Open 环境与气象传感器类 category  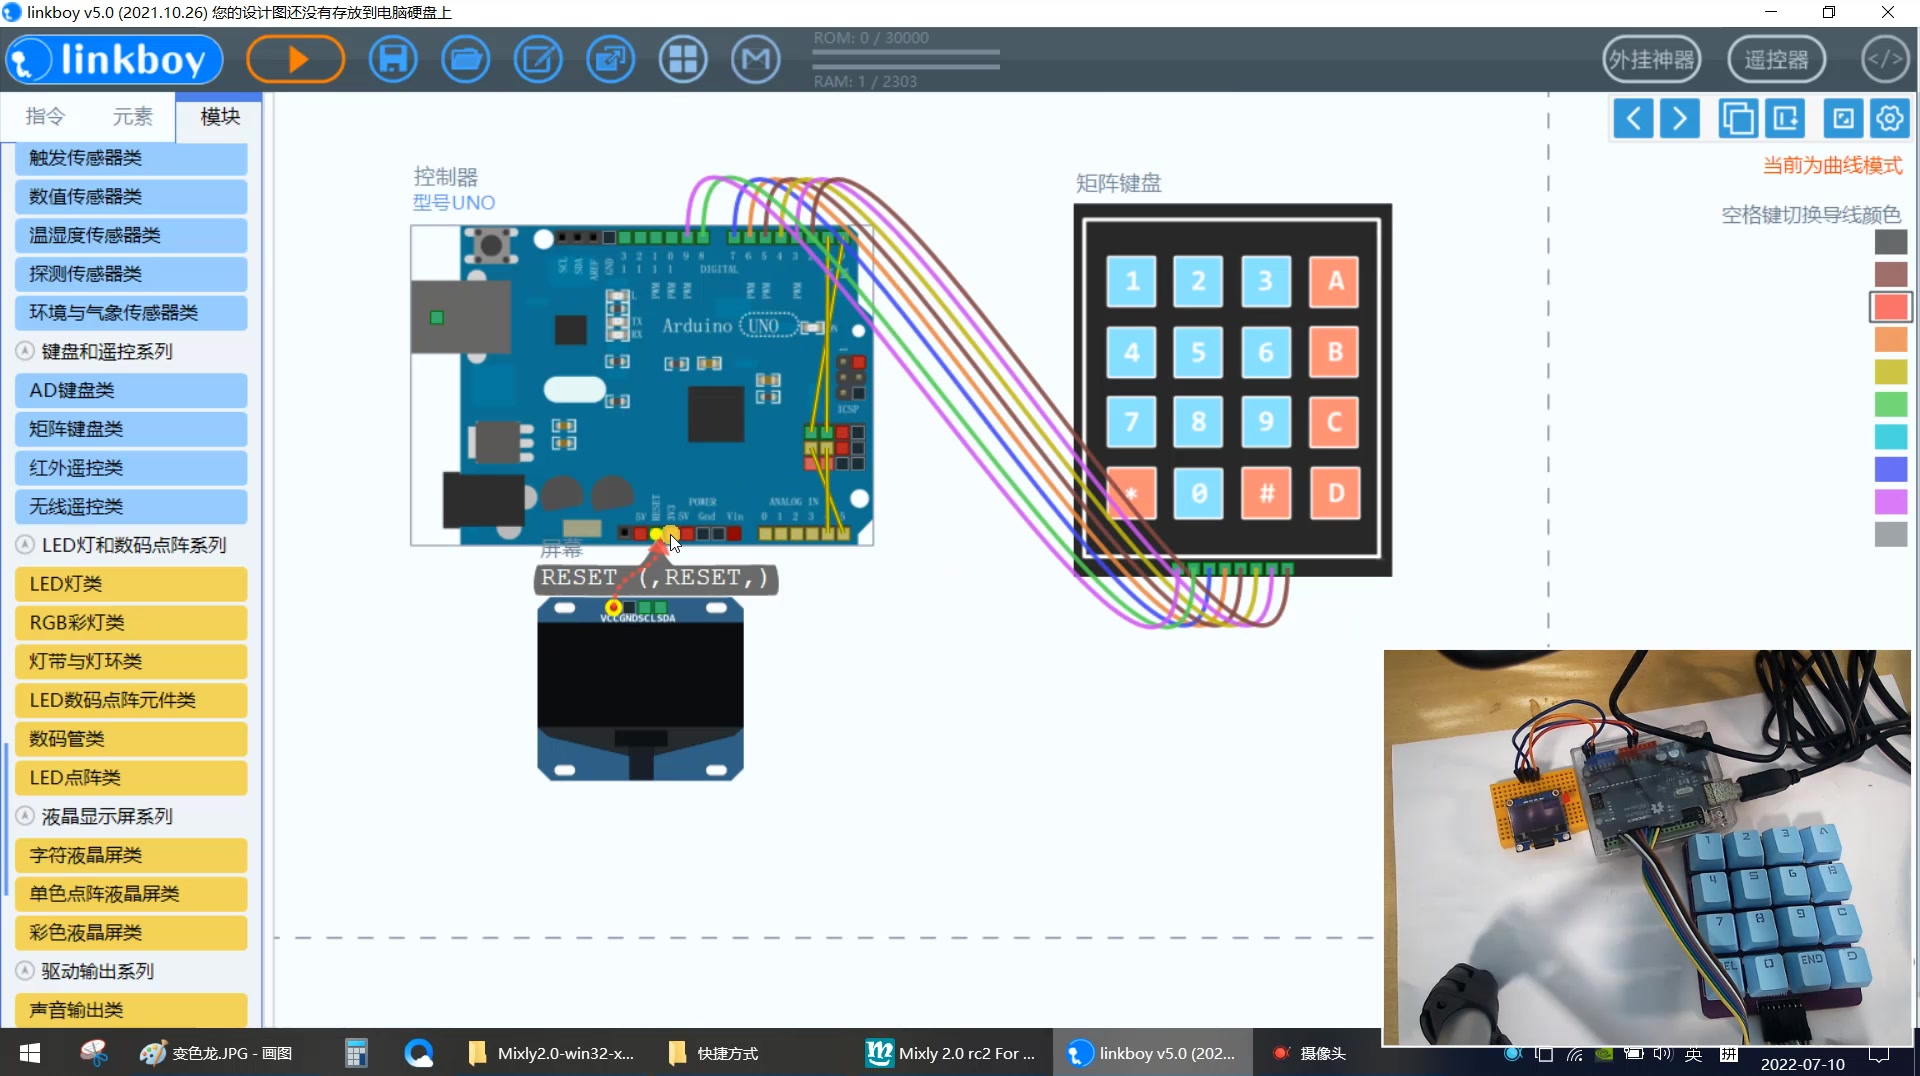(x=131, y=313)
